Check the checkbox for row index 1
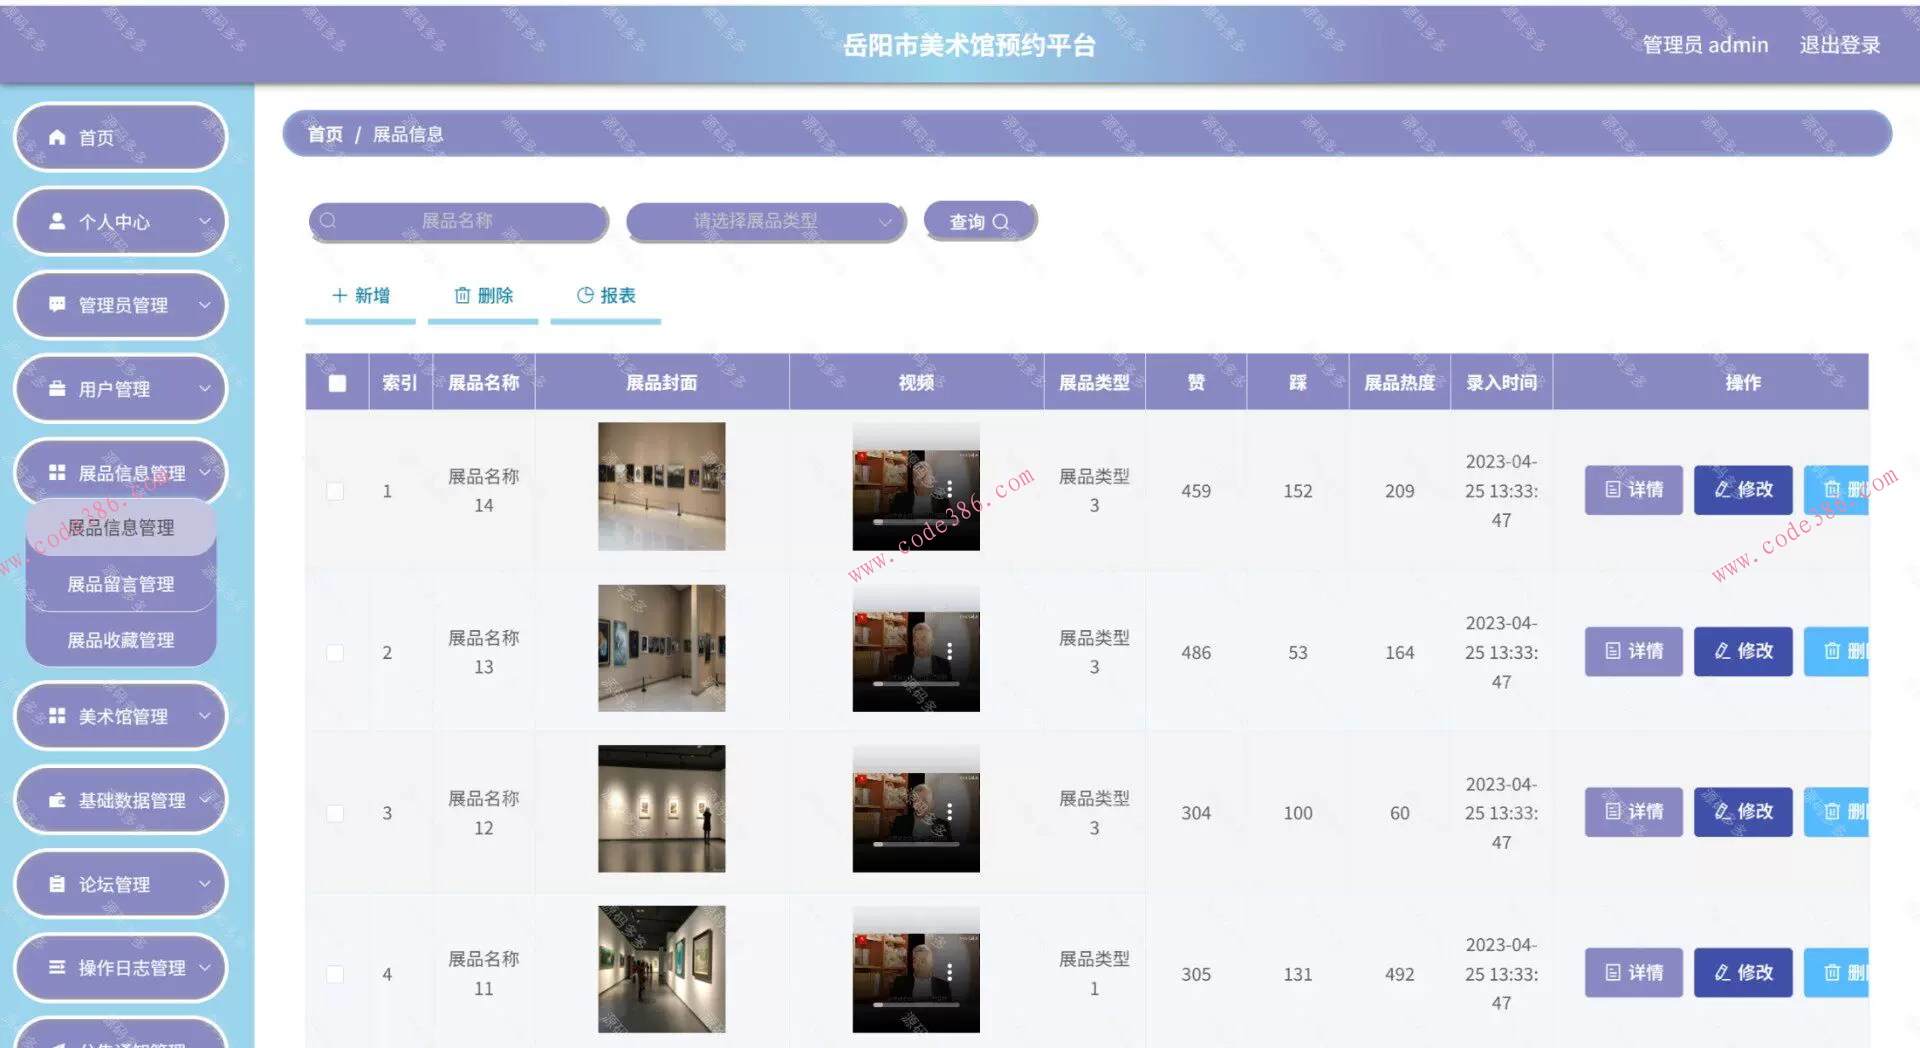The image size is (1920, 1048). [335, 491]
